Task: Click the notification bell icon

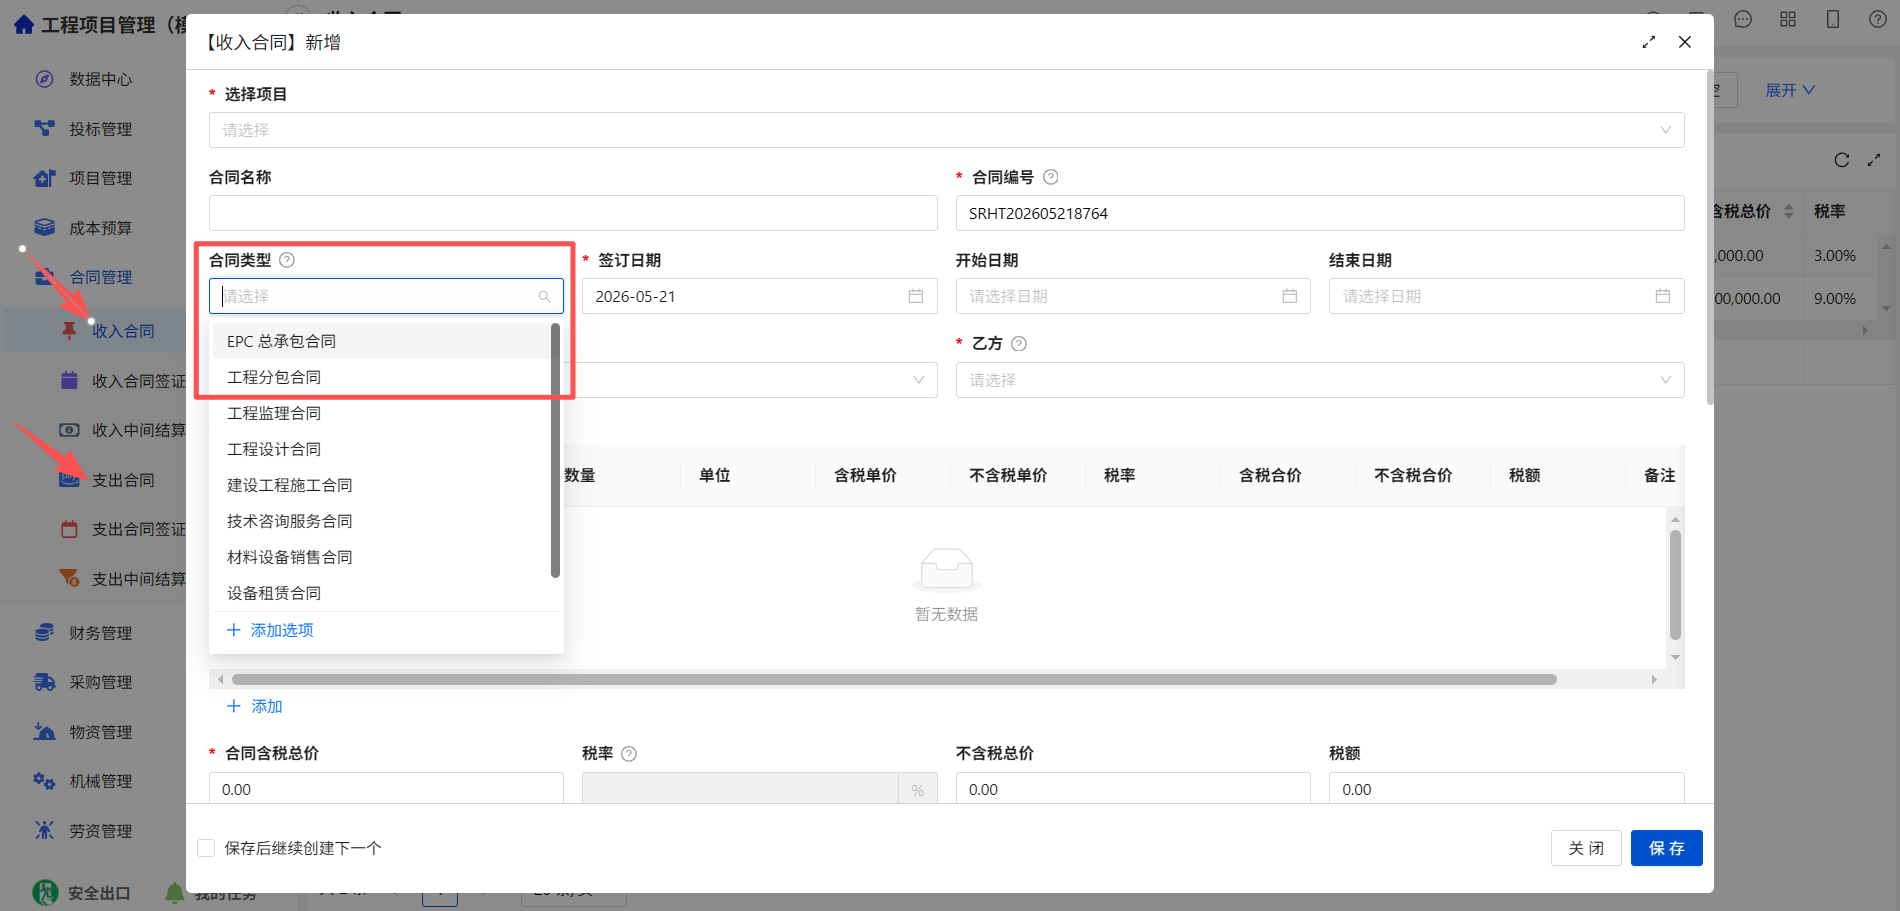Action: pos(175,892)
